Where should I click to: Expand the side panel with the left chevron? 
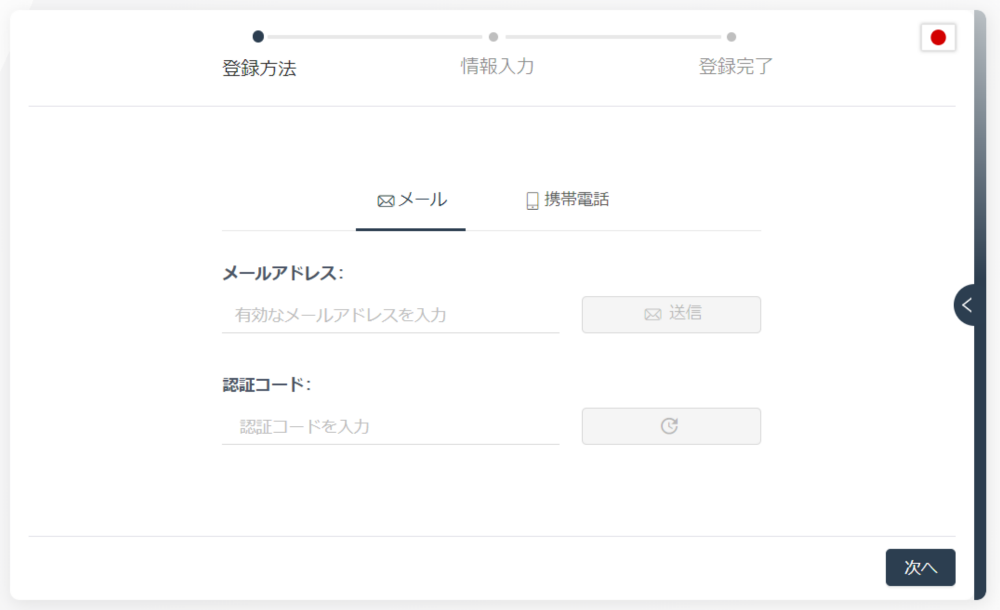(966, 305)
